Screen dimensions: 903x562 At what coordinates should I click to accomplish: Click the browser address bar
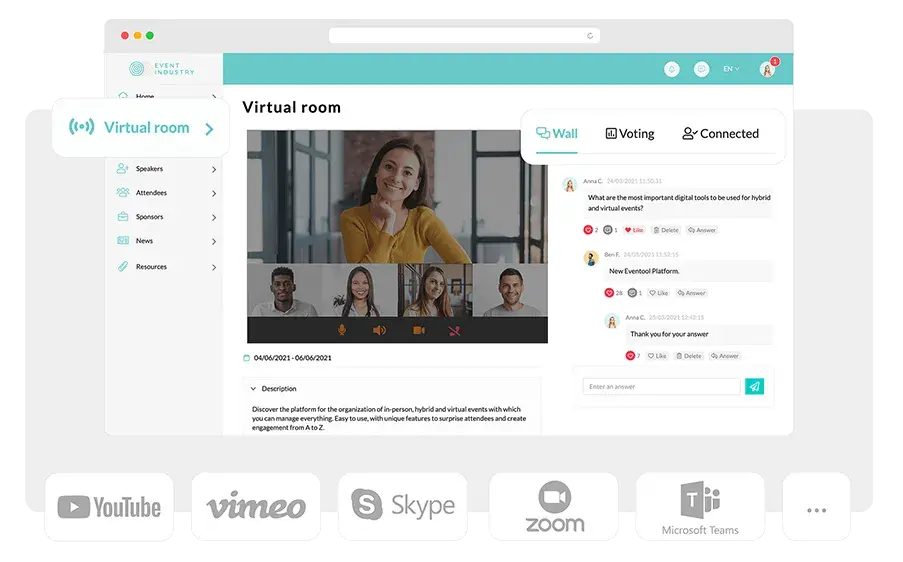pos(464,36)
